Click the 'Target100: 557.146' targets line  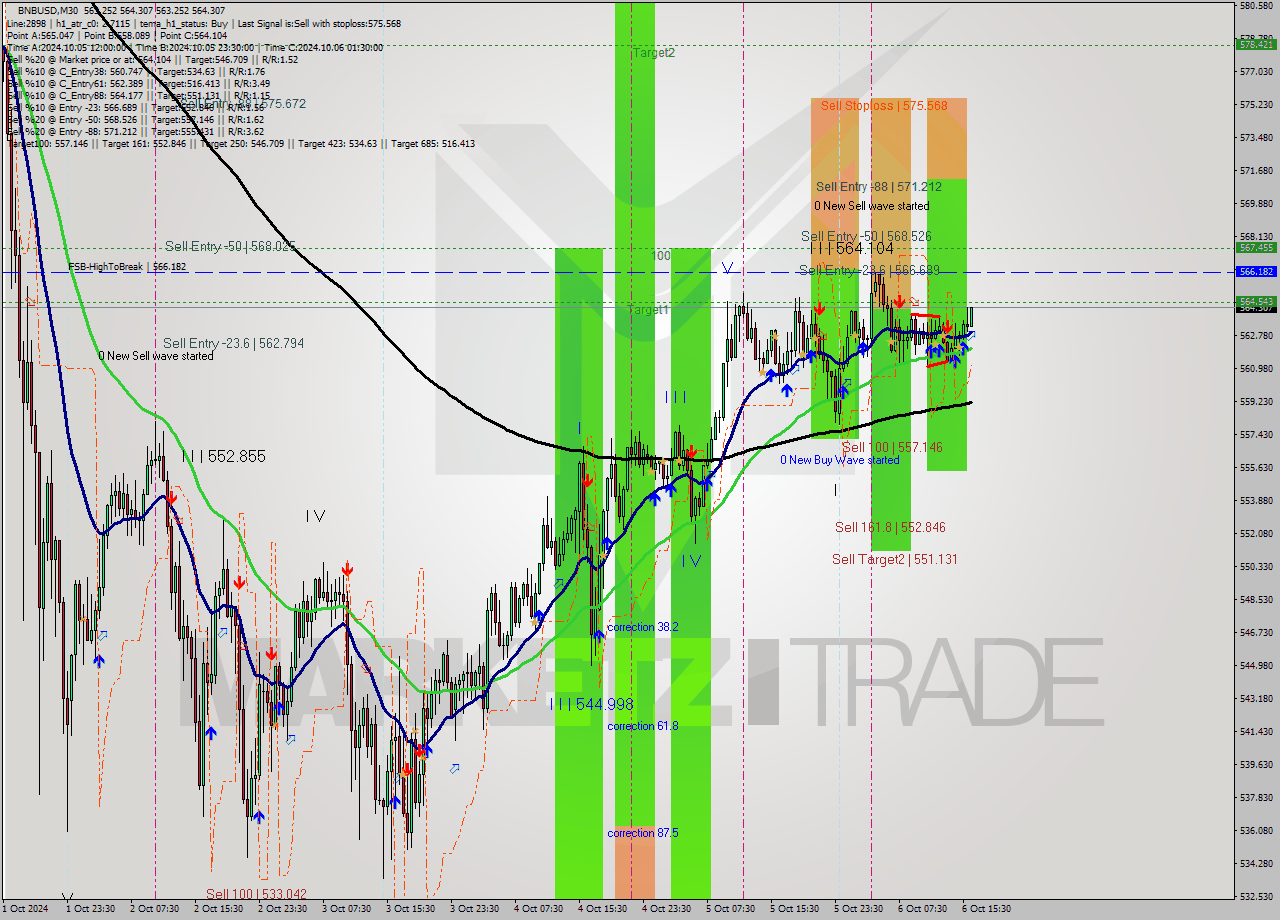(240, 144)
